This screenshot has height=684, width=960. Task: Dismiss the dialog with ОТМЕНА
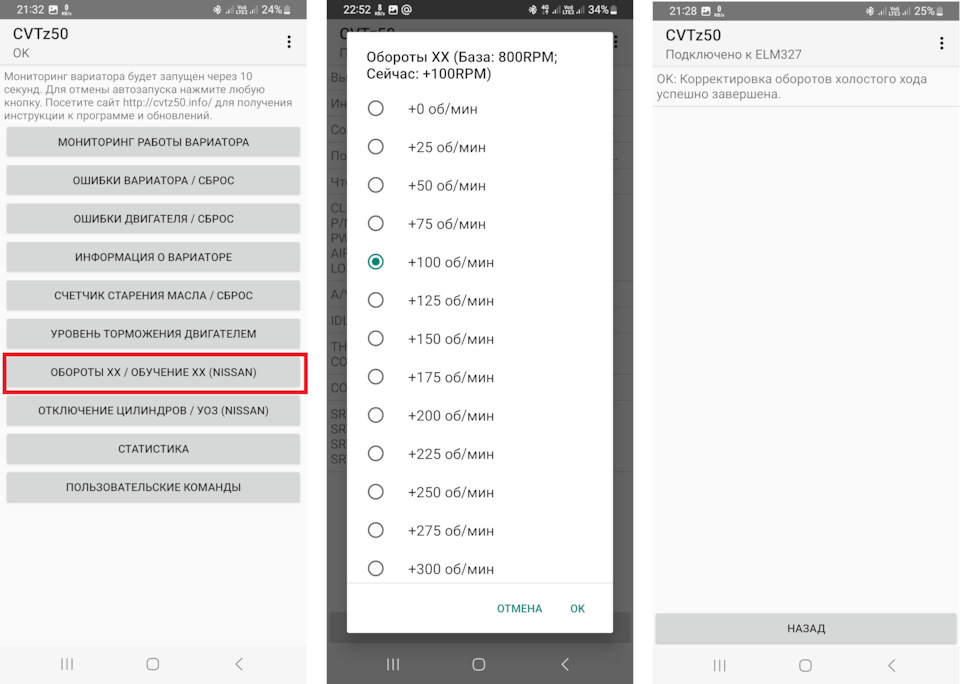519,609
